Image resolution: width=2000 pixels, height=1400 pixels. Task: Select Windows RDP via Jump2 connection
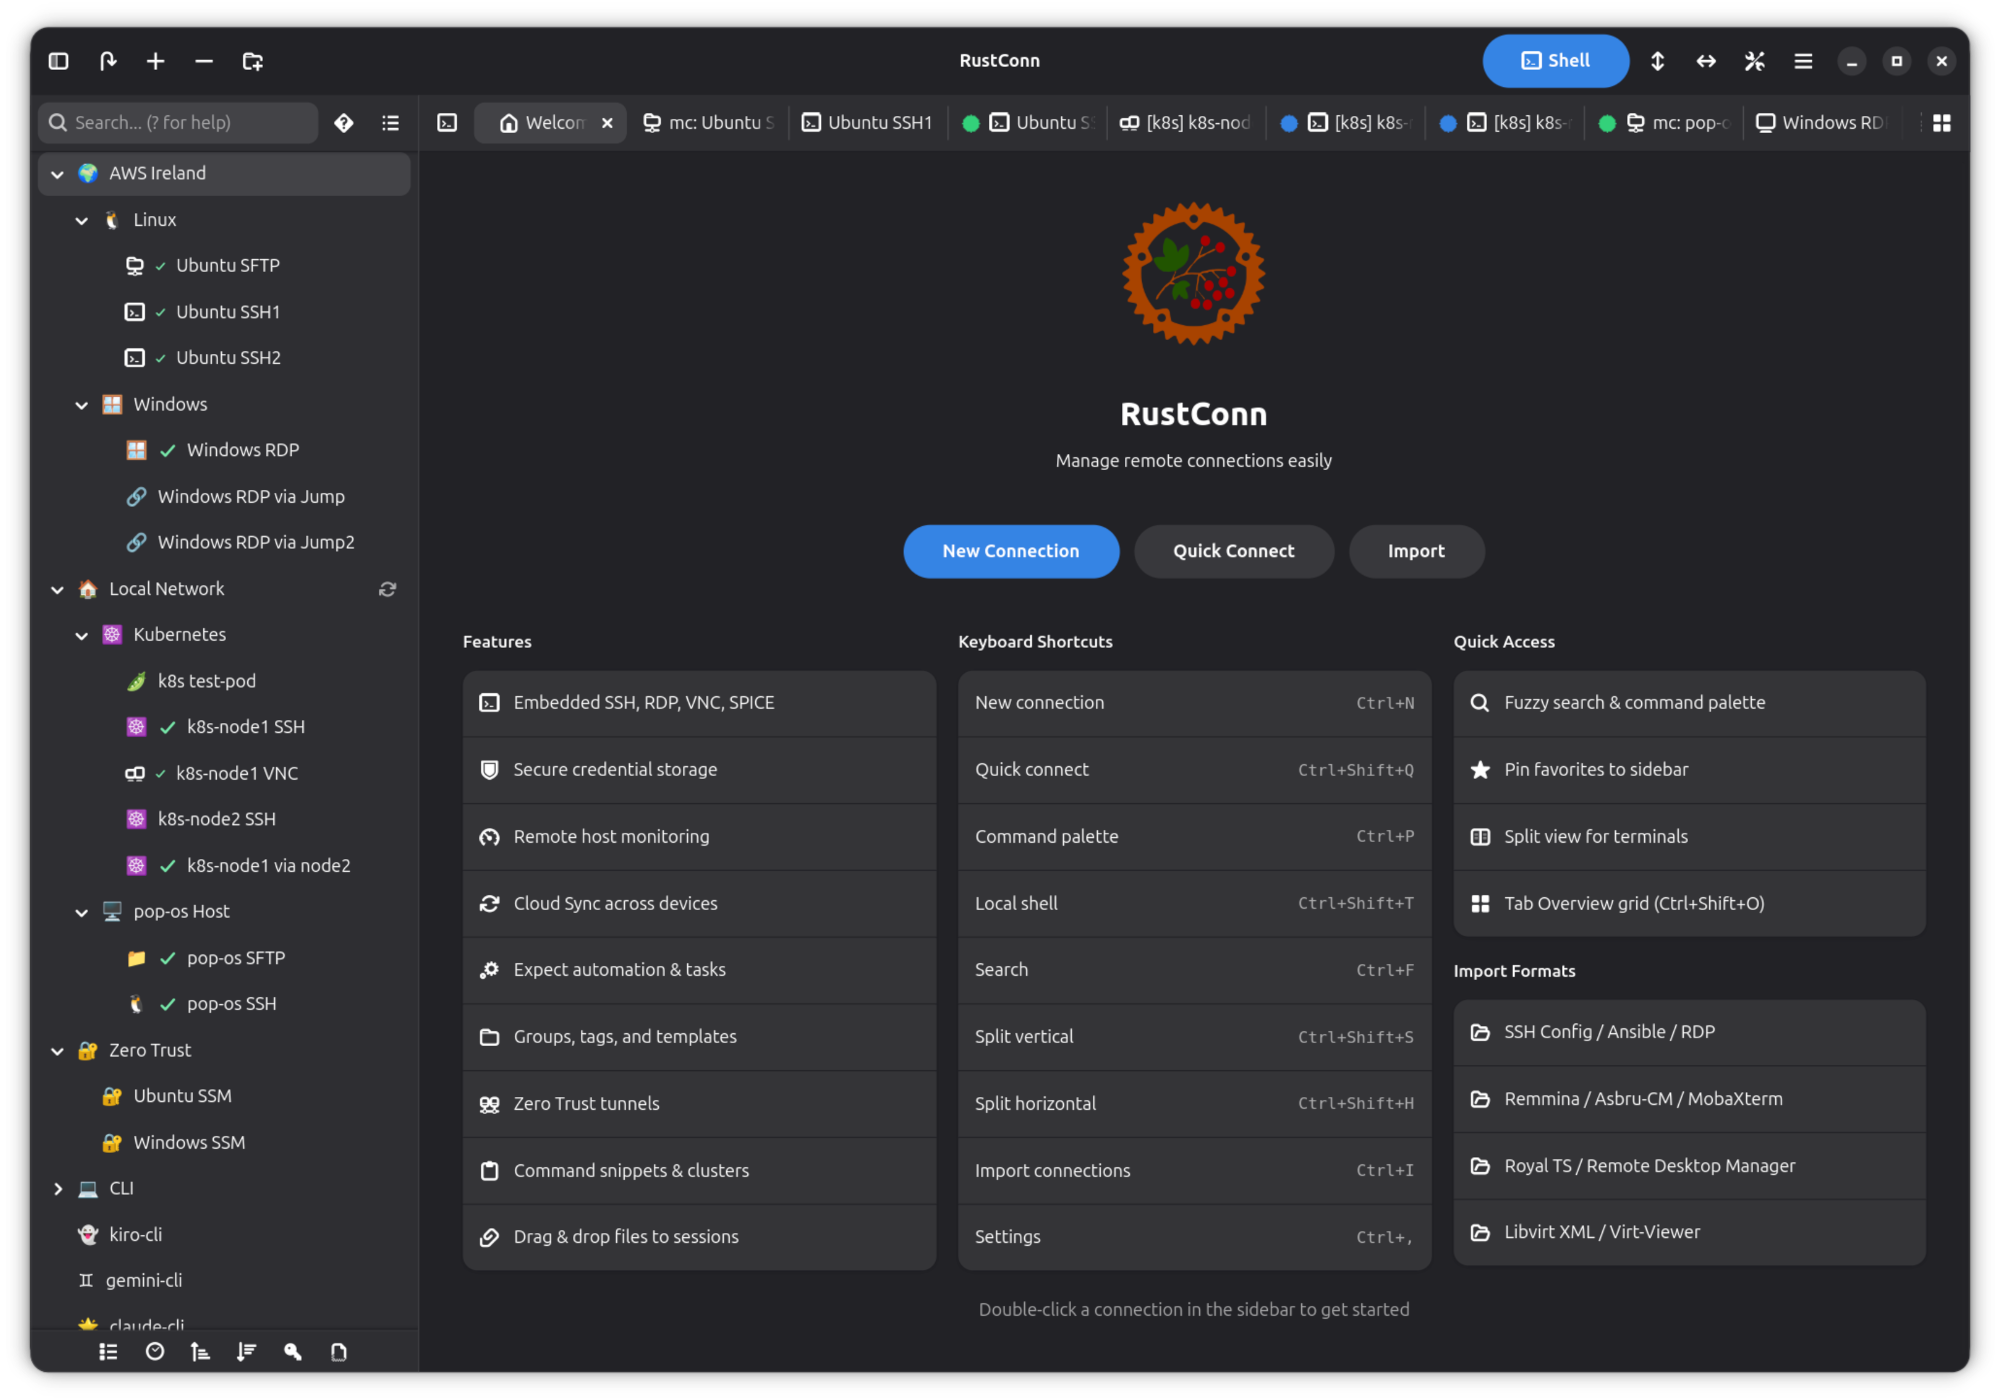[x=224, y=542]
